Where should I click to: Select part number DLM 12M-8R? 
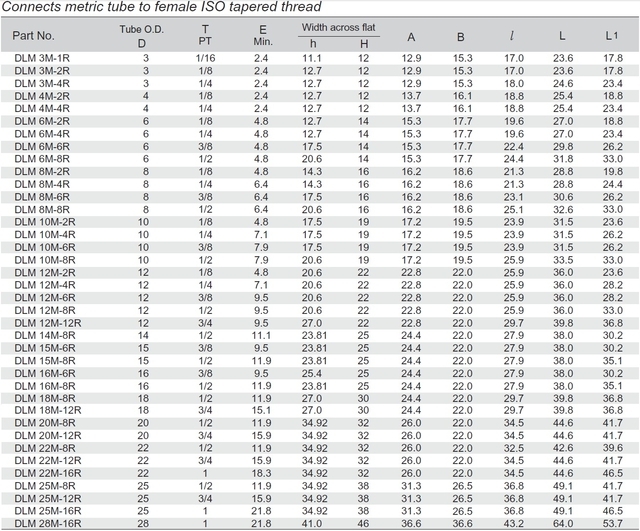tap(45, 310)
